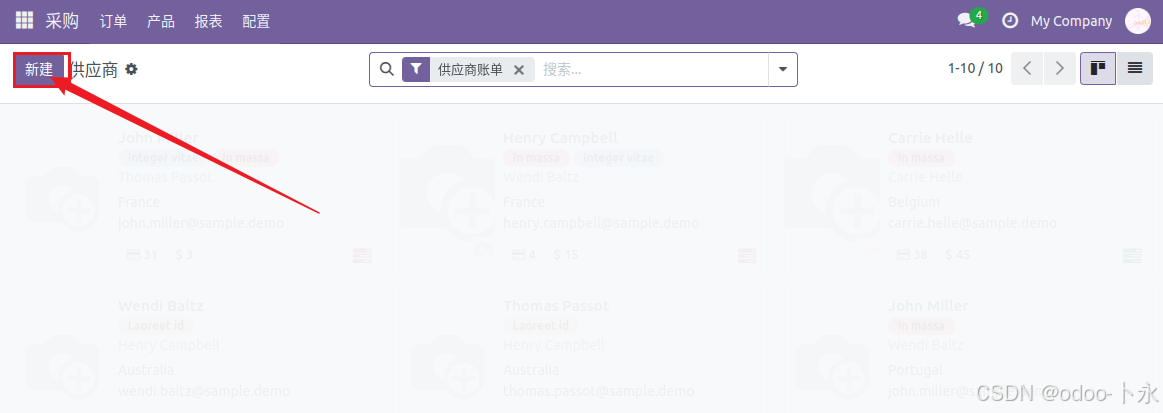1163x413 pixels.
Task: Open the user avatar menu
Action: (1138, 21)
